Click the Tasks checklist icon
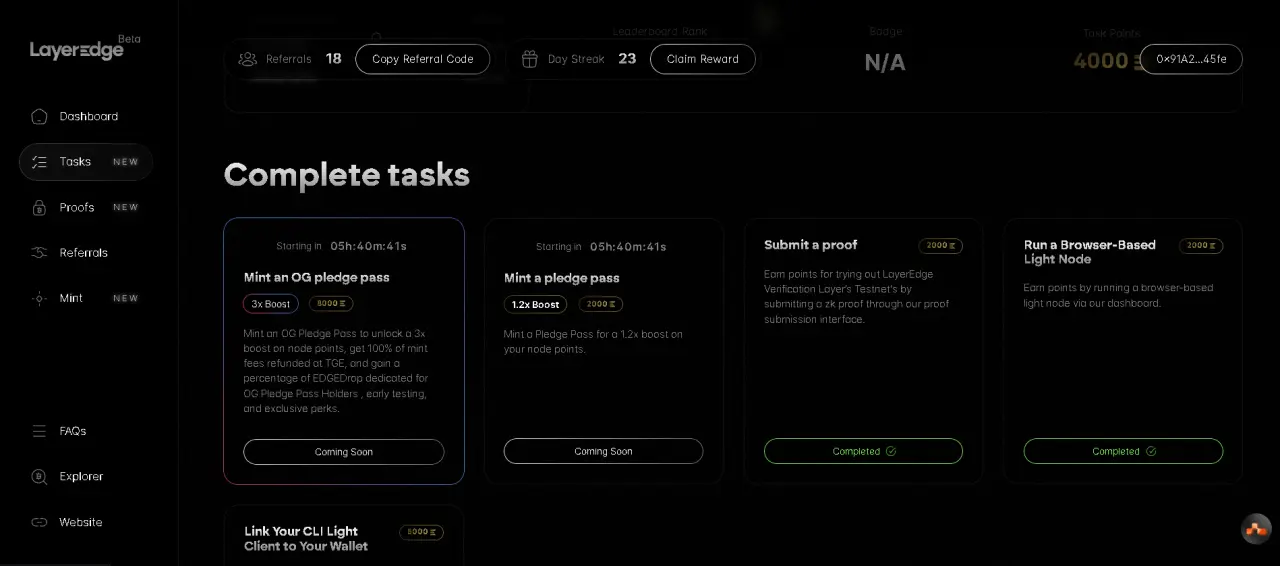Image resolution: width=1280 pixels, height=566 pixels. click(39, 162)
